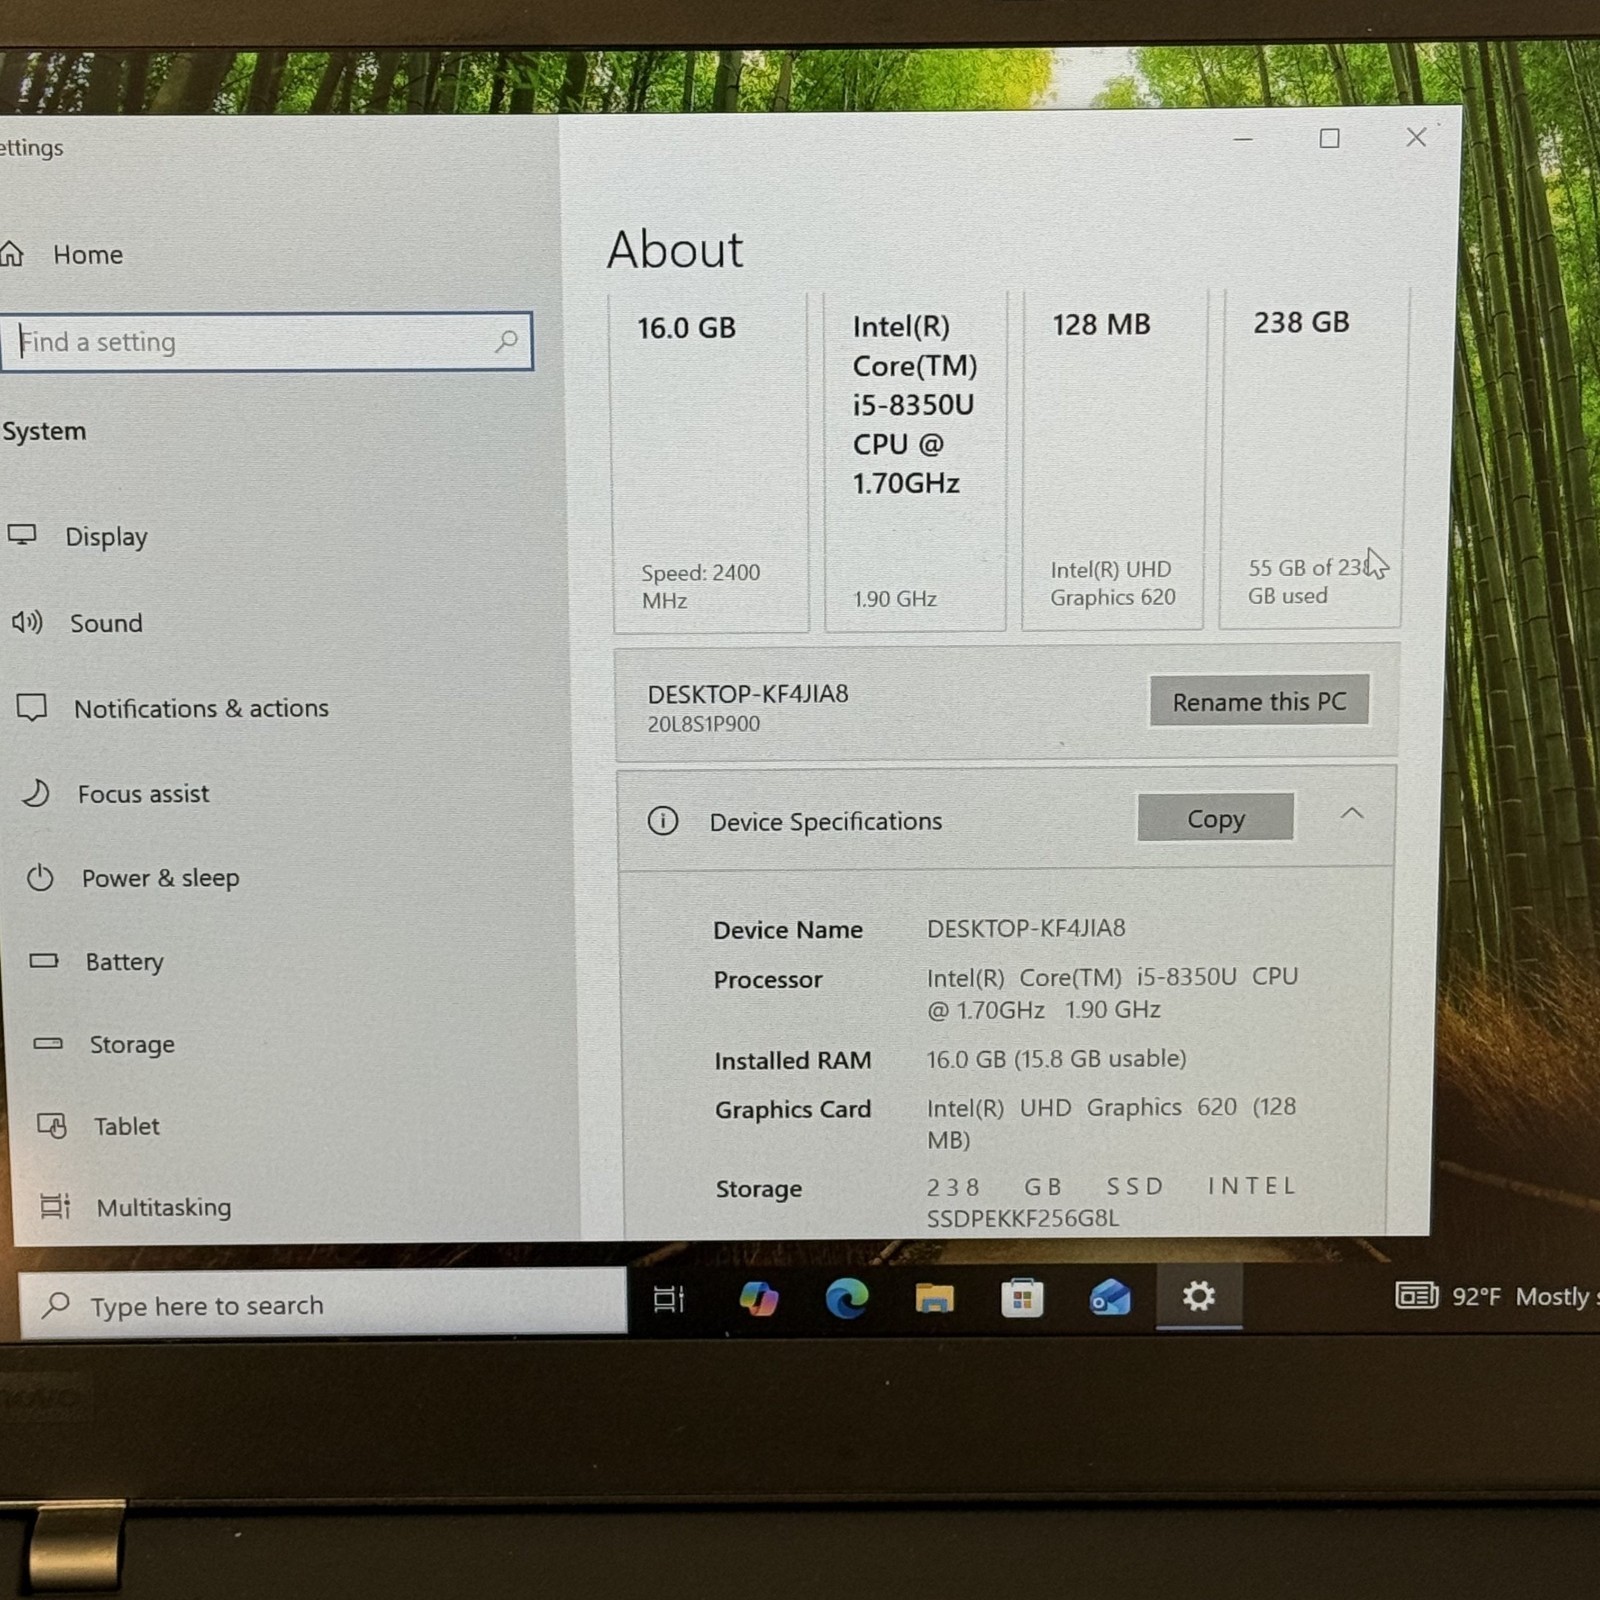Click the Battery icon in sidebar
The image size is (1600, 1600).
[44, 961]
